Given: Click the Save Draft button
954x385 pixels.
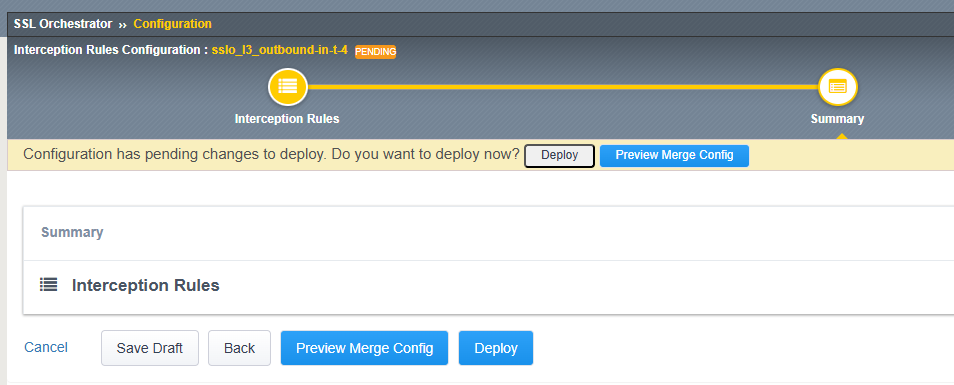Looking at the screenshot, I should [150, 348].
